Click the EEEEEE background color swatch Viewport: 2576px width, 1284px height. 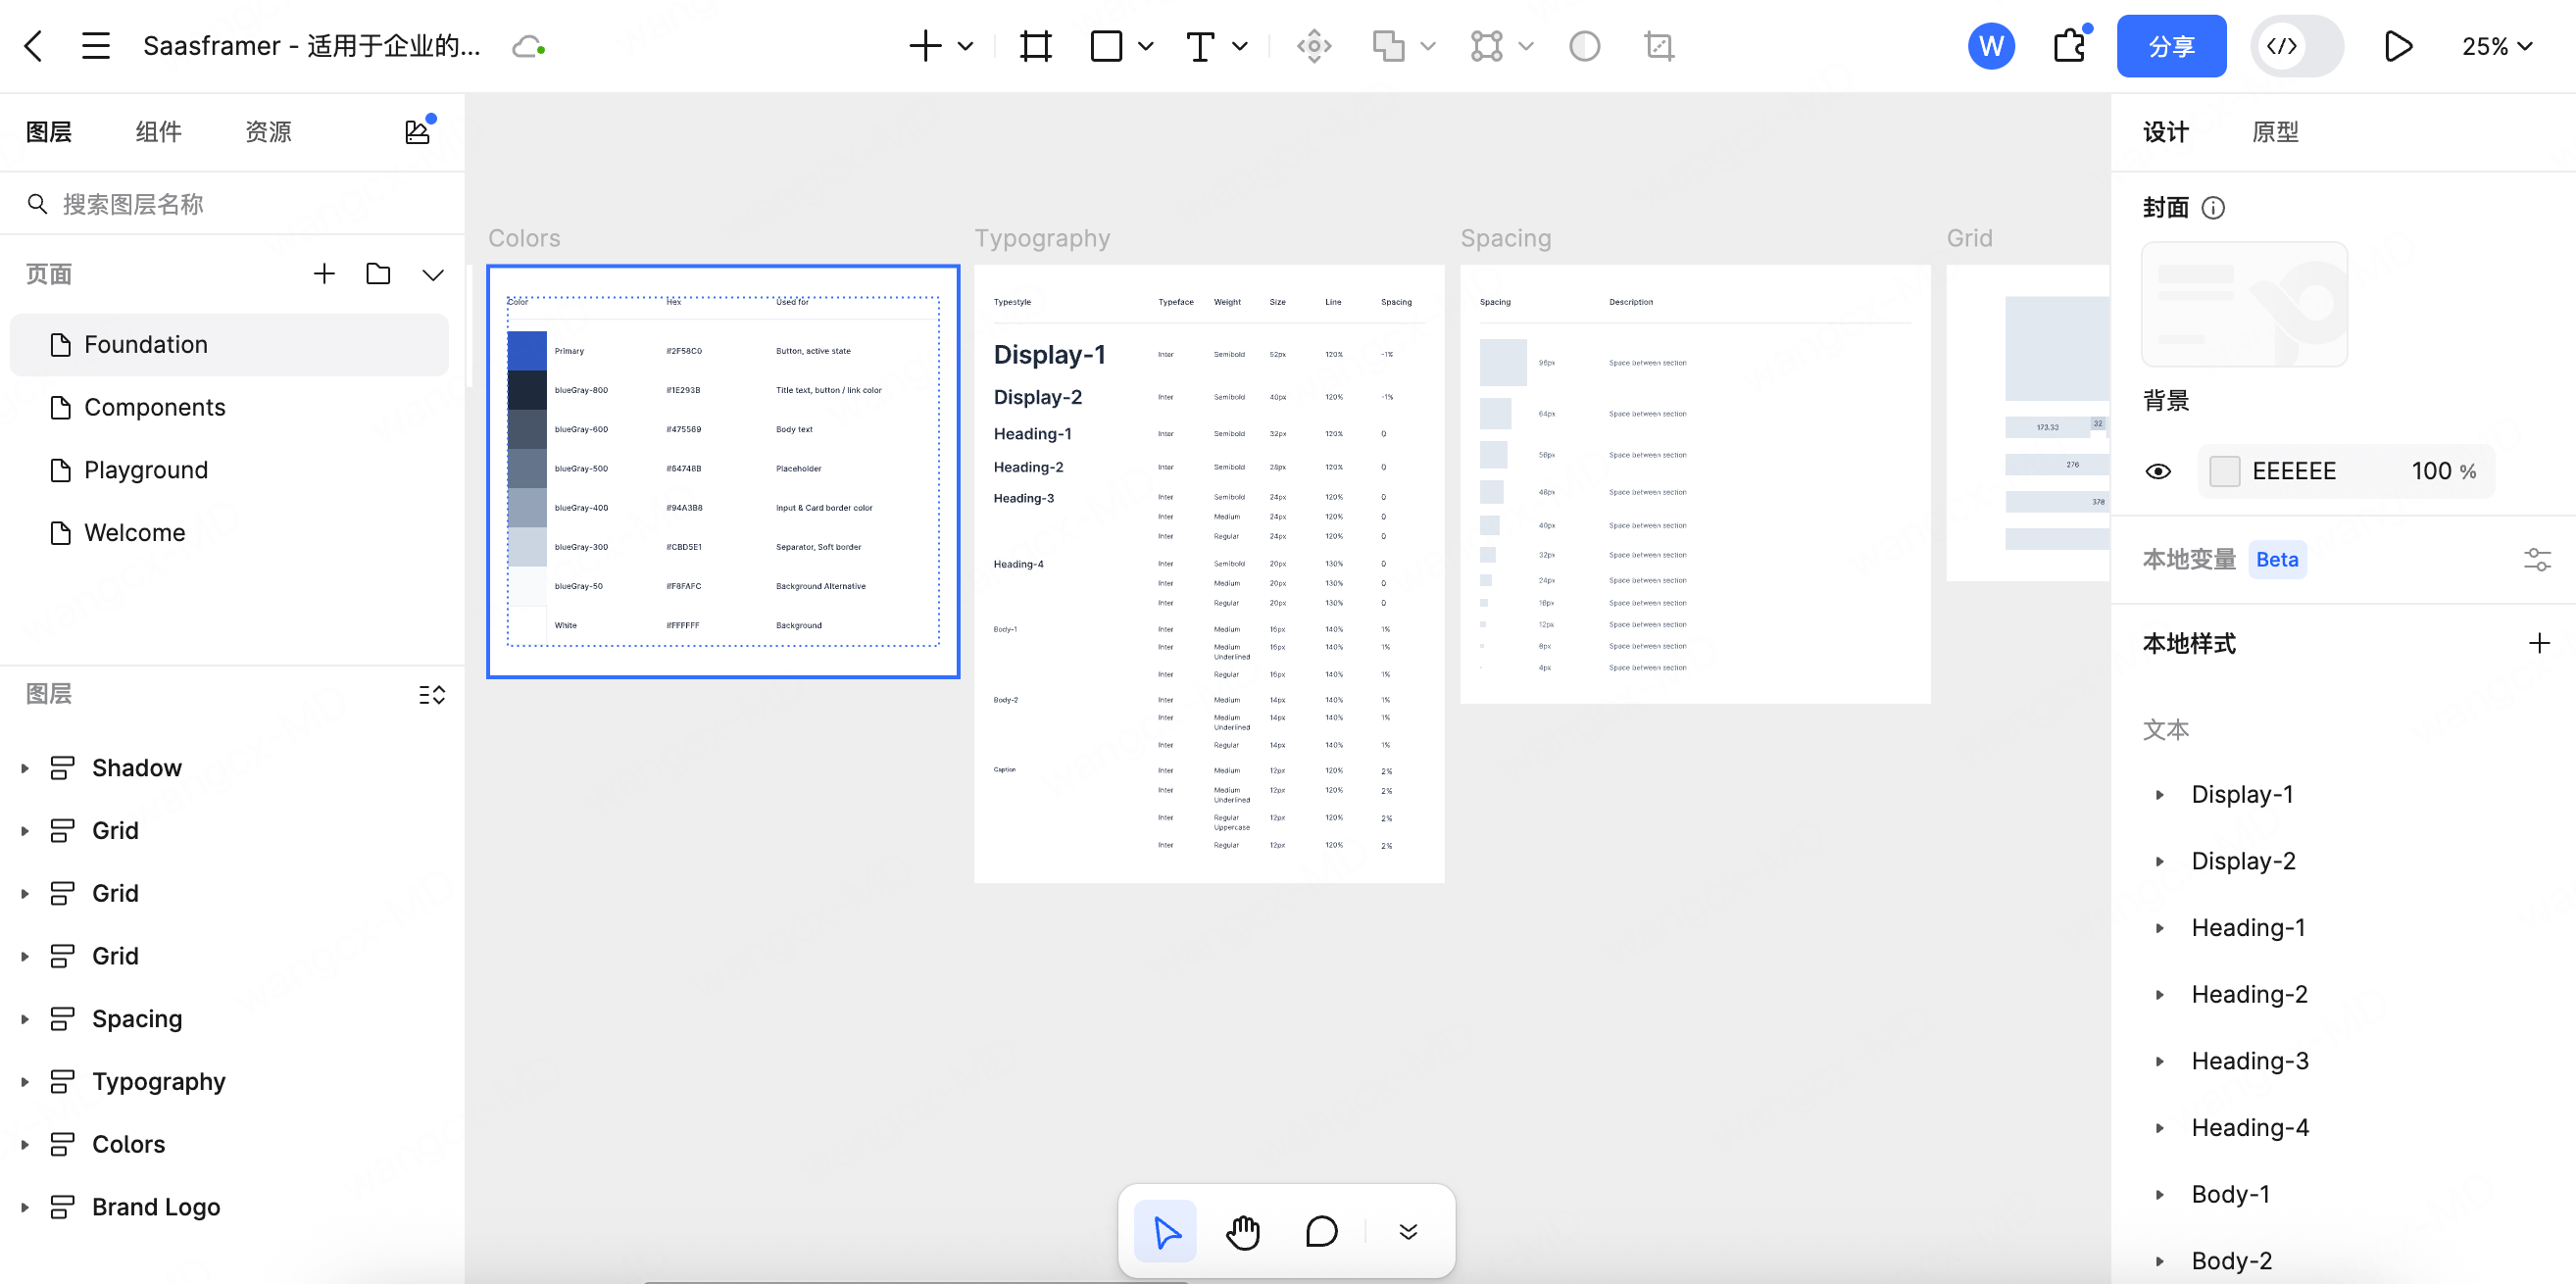[x=2225, y=471]
